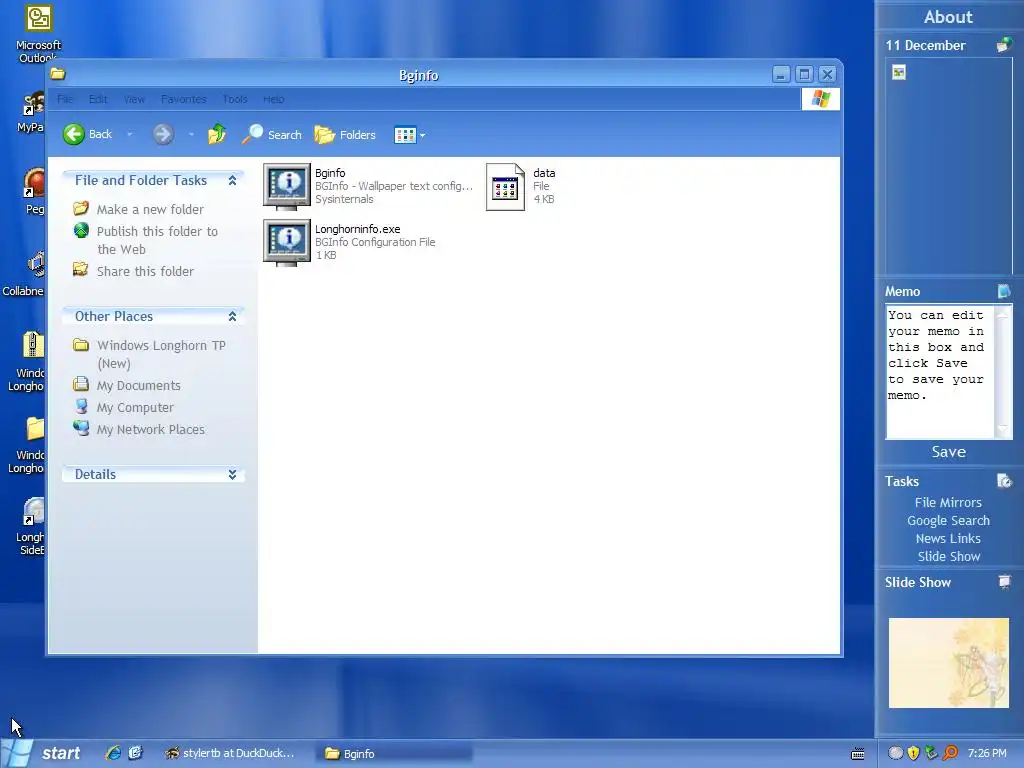1024x768 pixels.
Task: Click the My Computer icon in sidebar
Action: (x=81, y=406)
